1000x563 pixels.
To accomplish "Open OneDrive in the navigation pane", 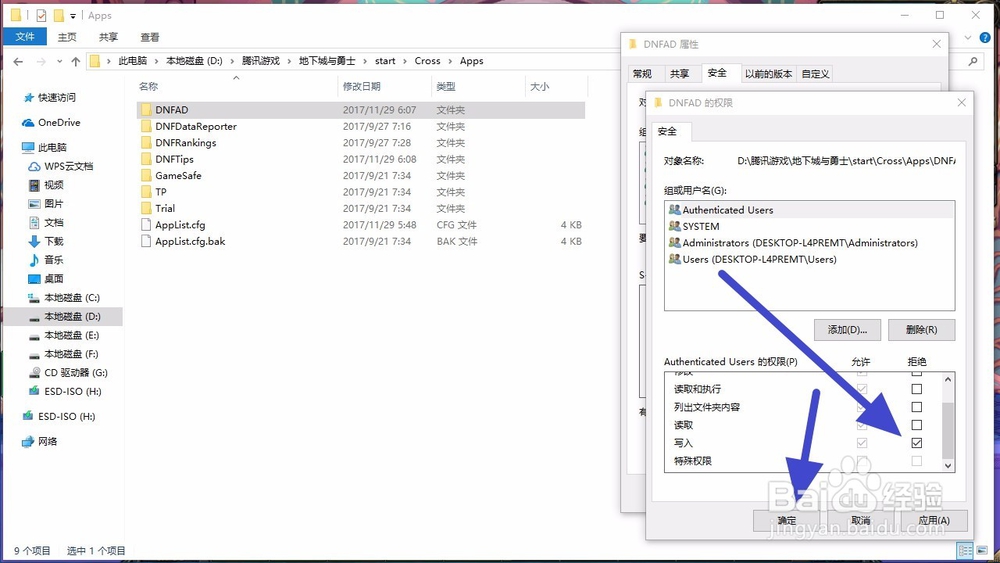I will tap(51, 122).
